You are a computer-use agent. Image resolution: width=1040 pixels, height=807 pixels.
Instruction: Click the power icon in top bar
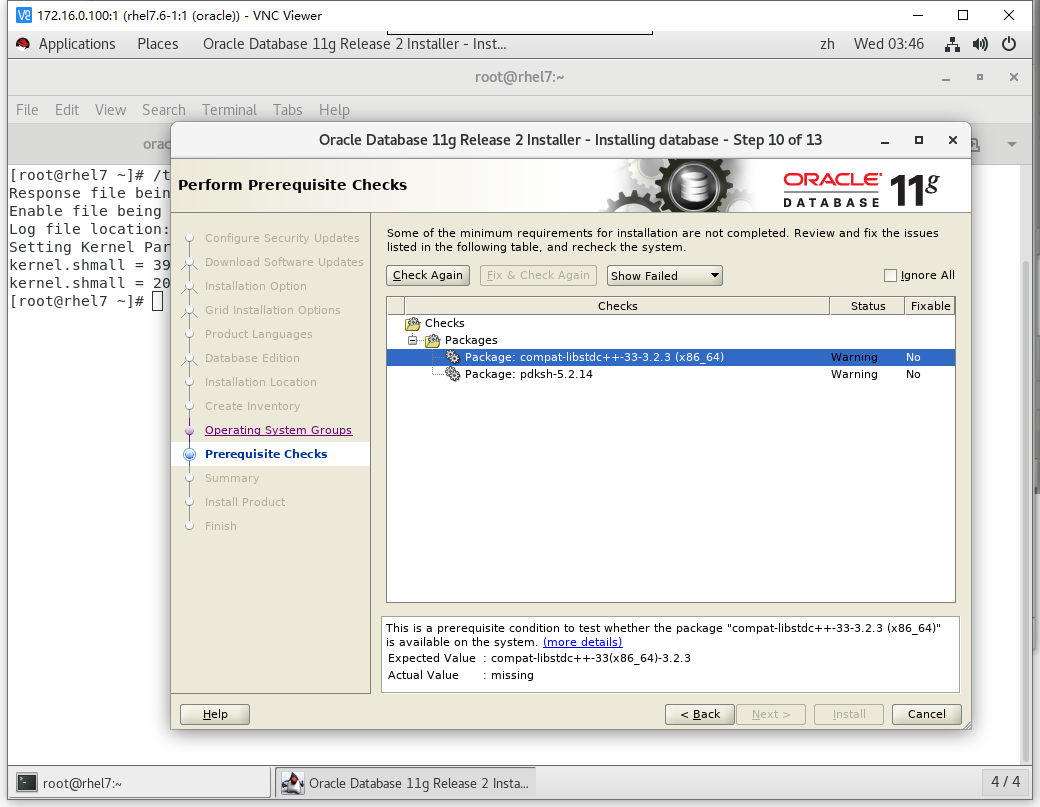point(1009,44)
